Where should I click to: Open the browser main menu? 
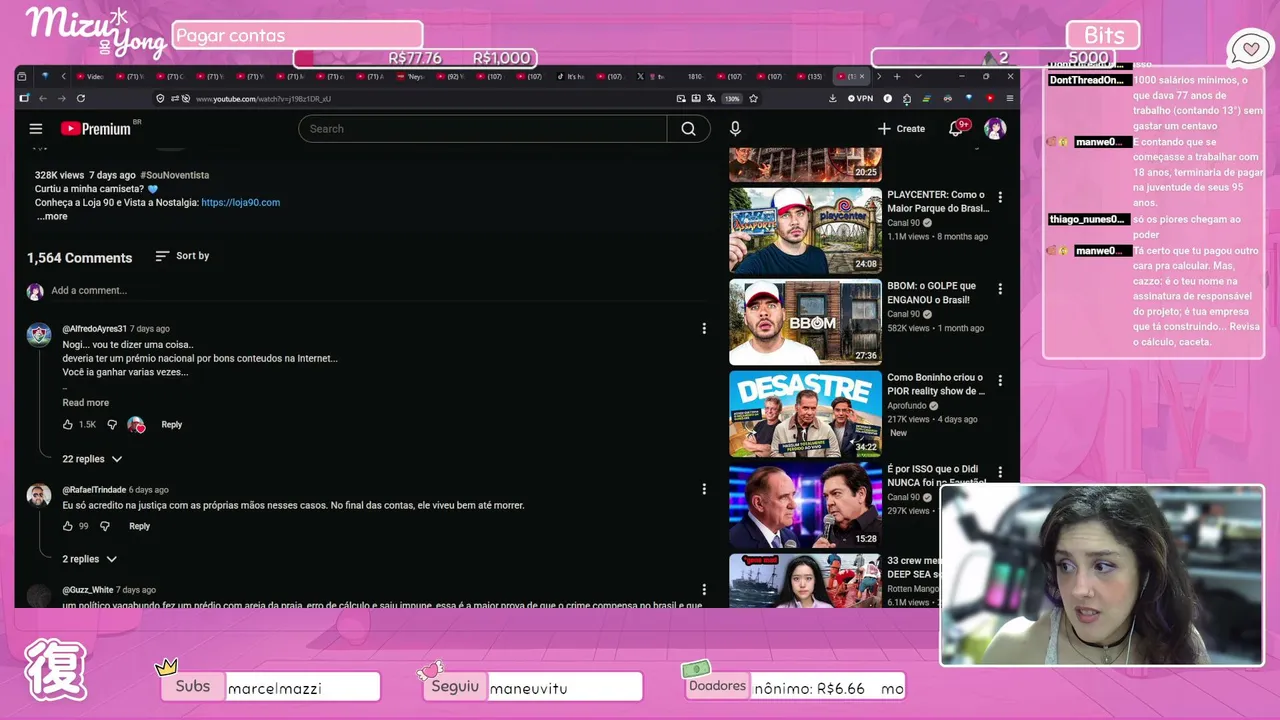(1010, 98)
